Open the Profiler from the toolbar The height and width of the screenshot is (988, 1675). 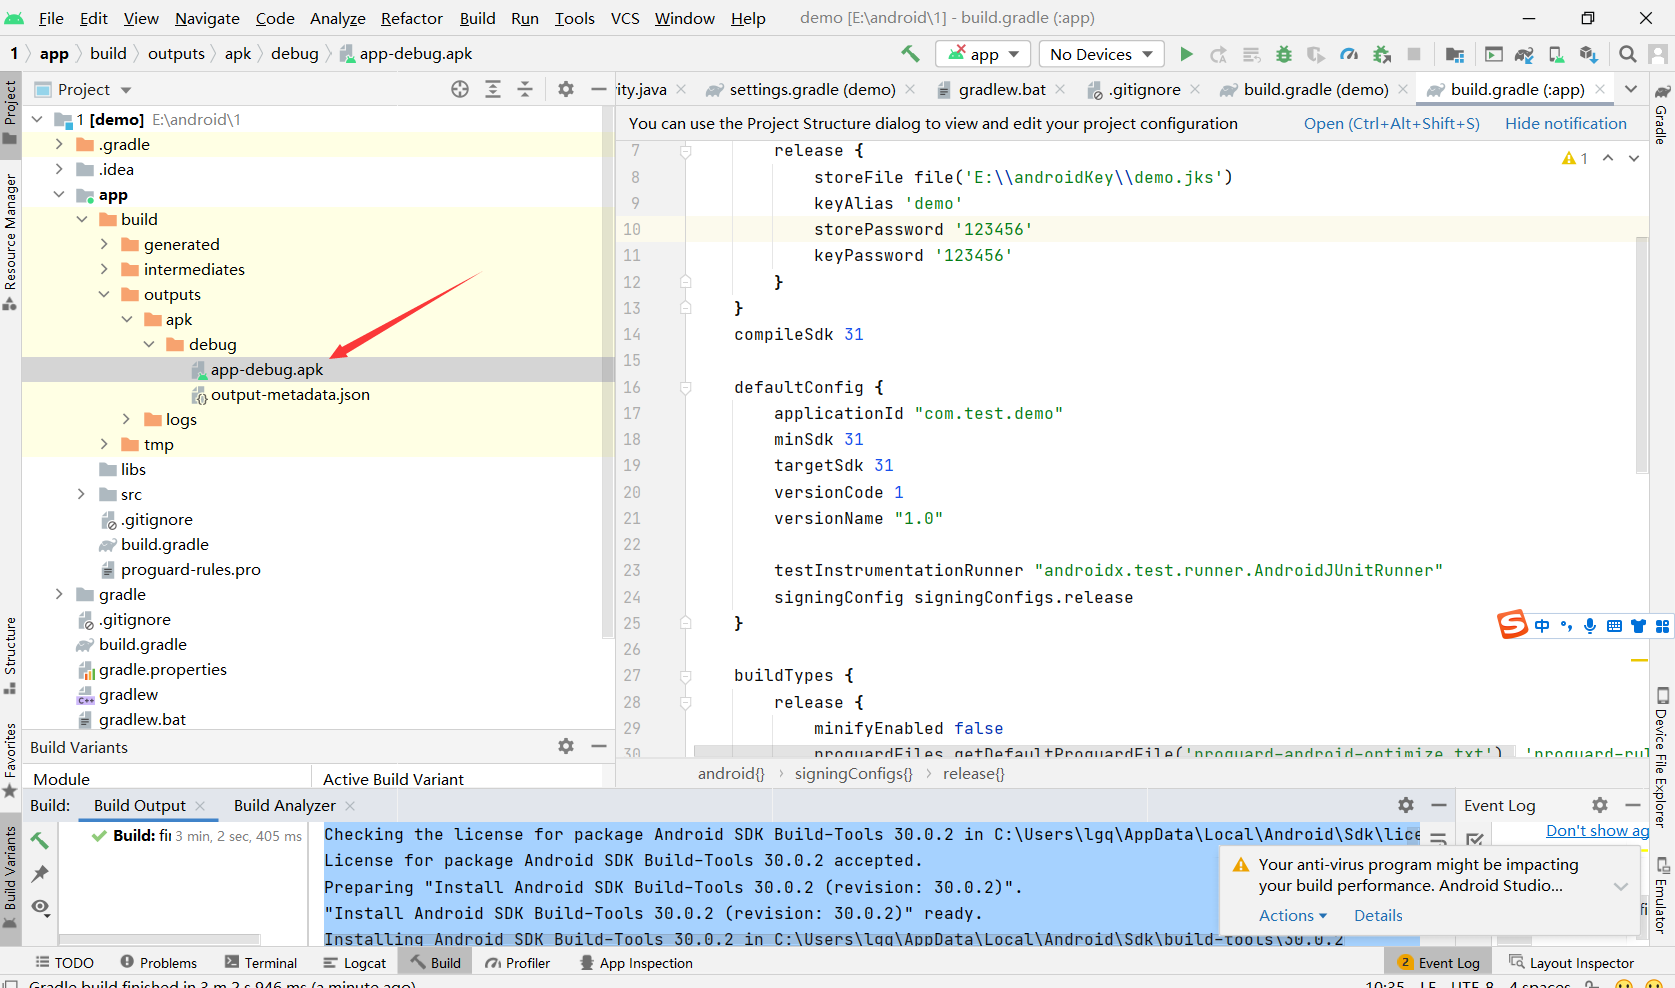pyautogui.click(x=1349, y=54)
